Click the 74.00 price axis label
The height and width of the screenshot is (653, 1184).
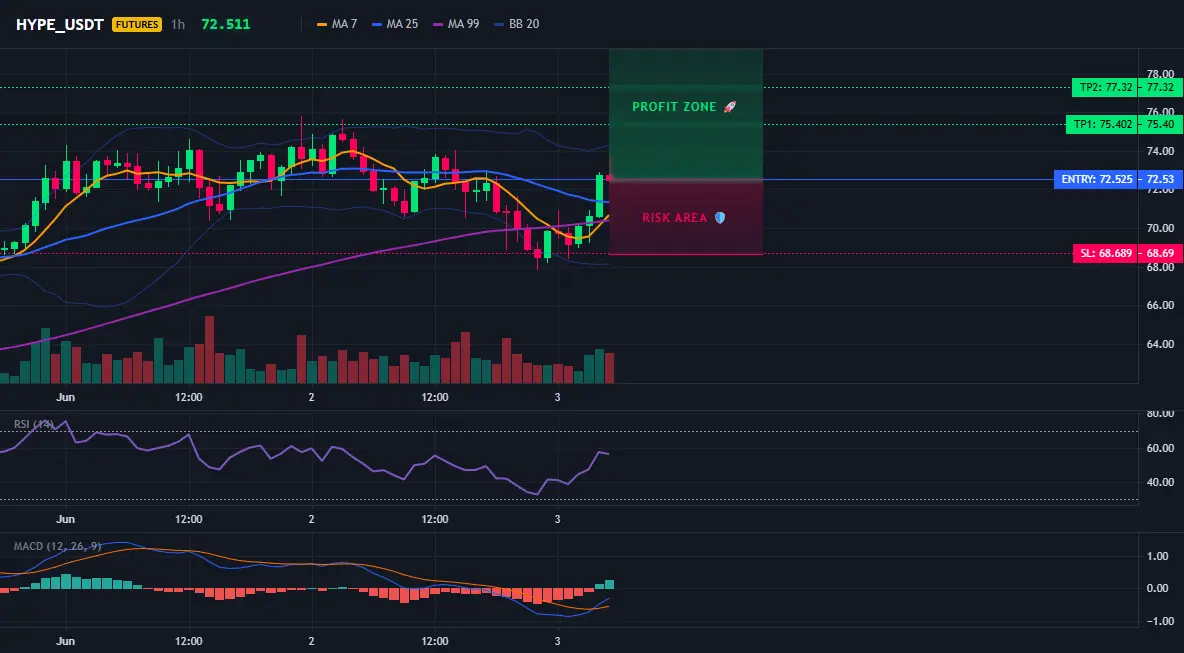pyautogui.click(x=1161, y=151)
